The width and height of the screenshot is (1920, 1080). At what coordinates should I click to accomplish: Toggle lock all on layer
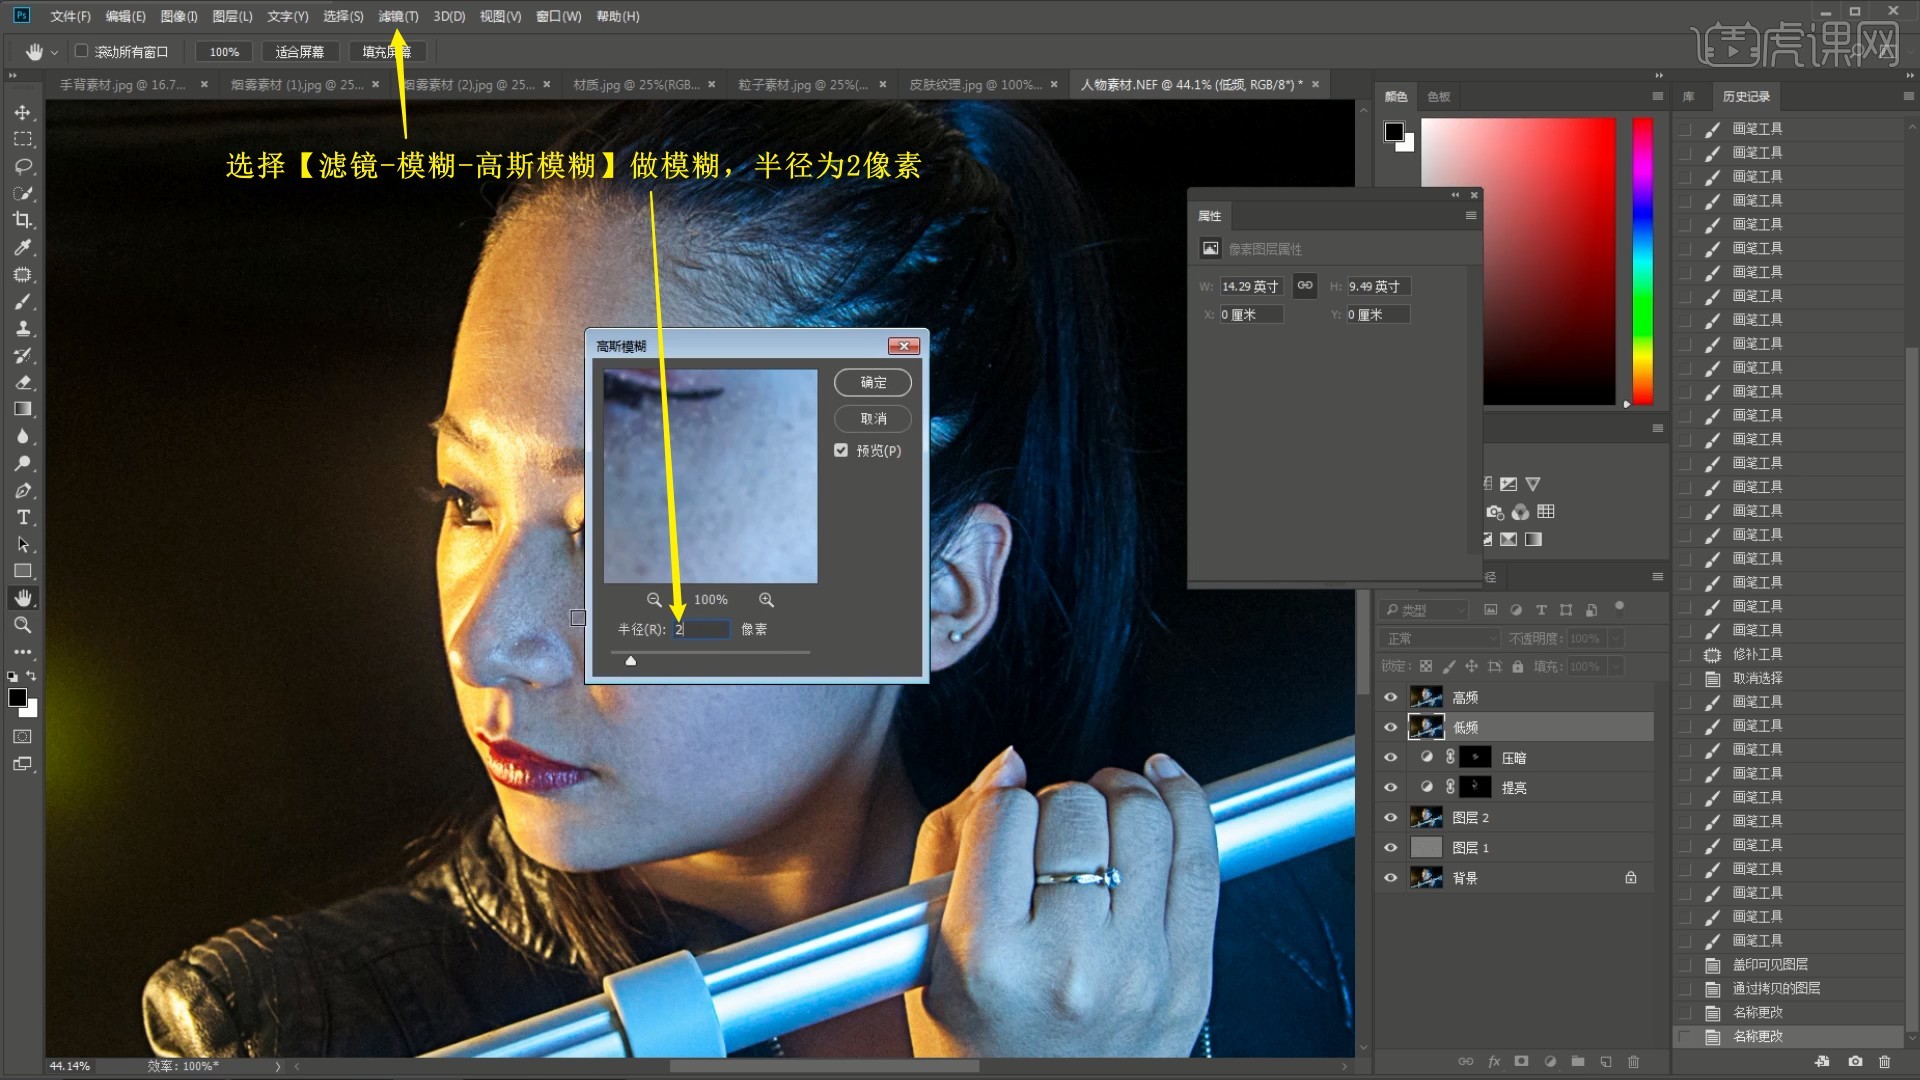click(1518, 667)
